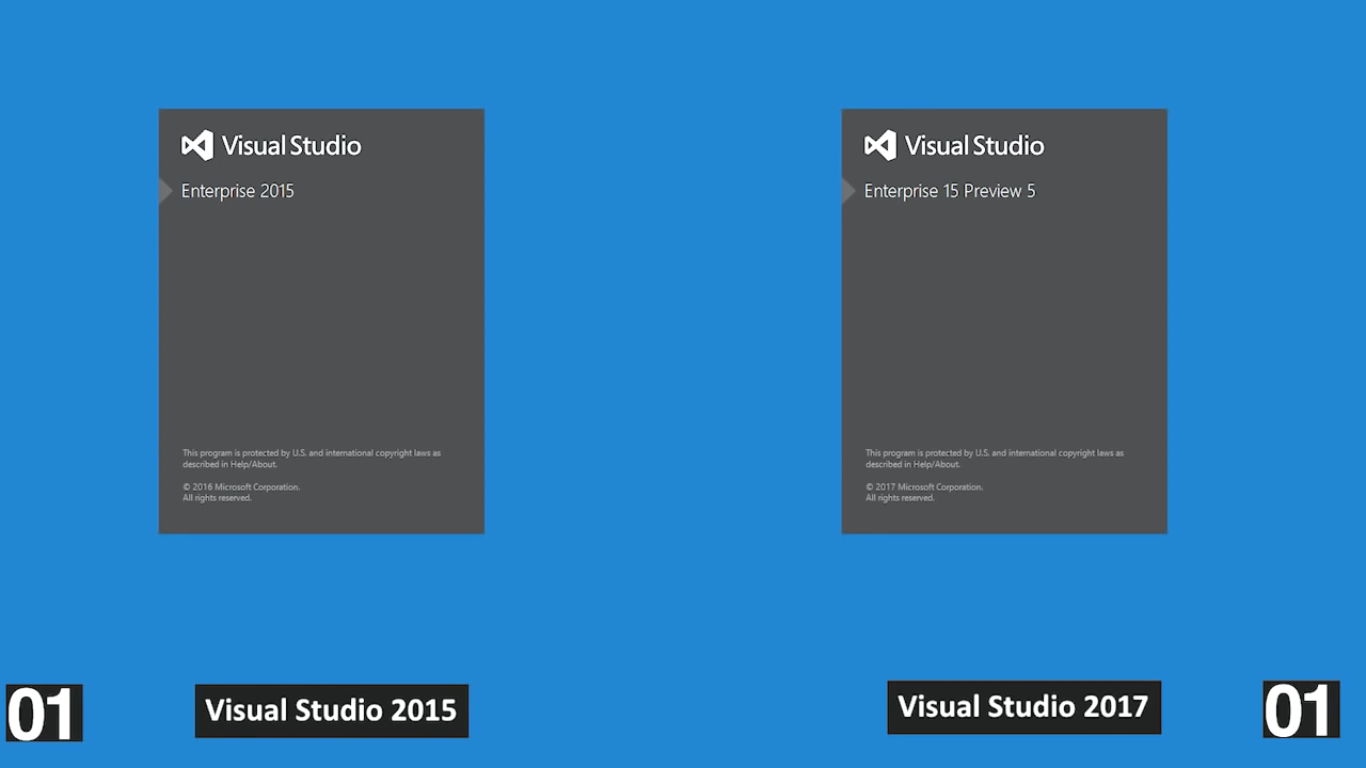The image size is (1366, 768).
Task: Click copyright laws notice on 2015 splash
Action: tap(311, 458)
